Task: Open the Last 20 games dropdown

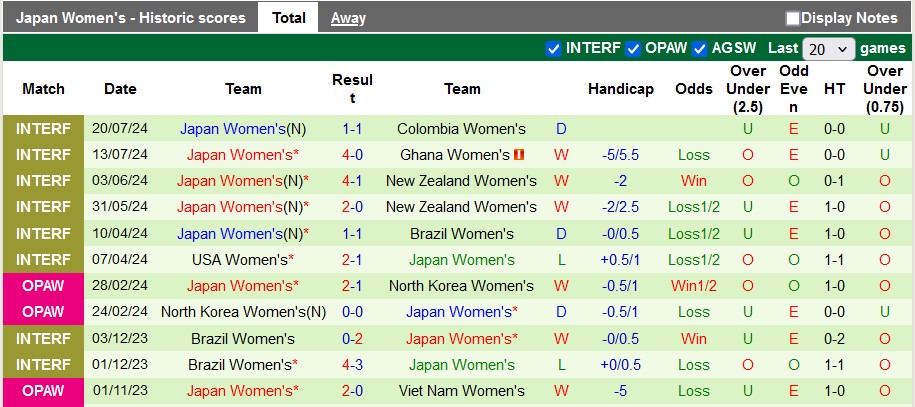Action: [x=829, y=48]
